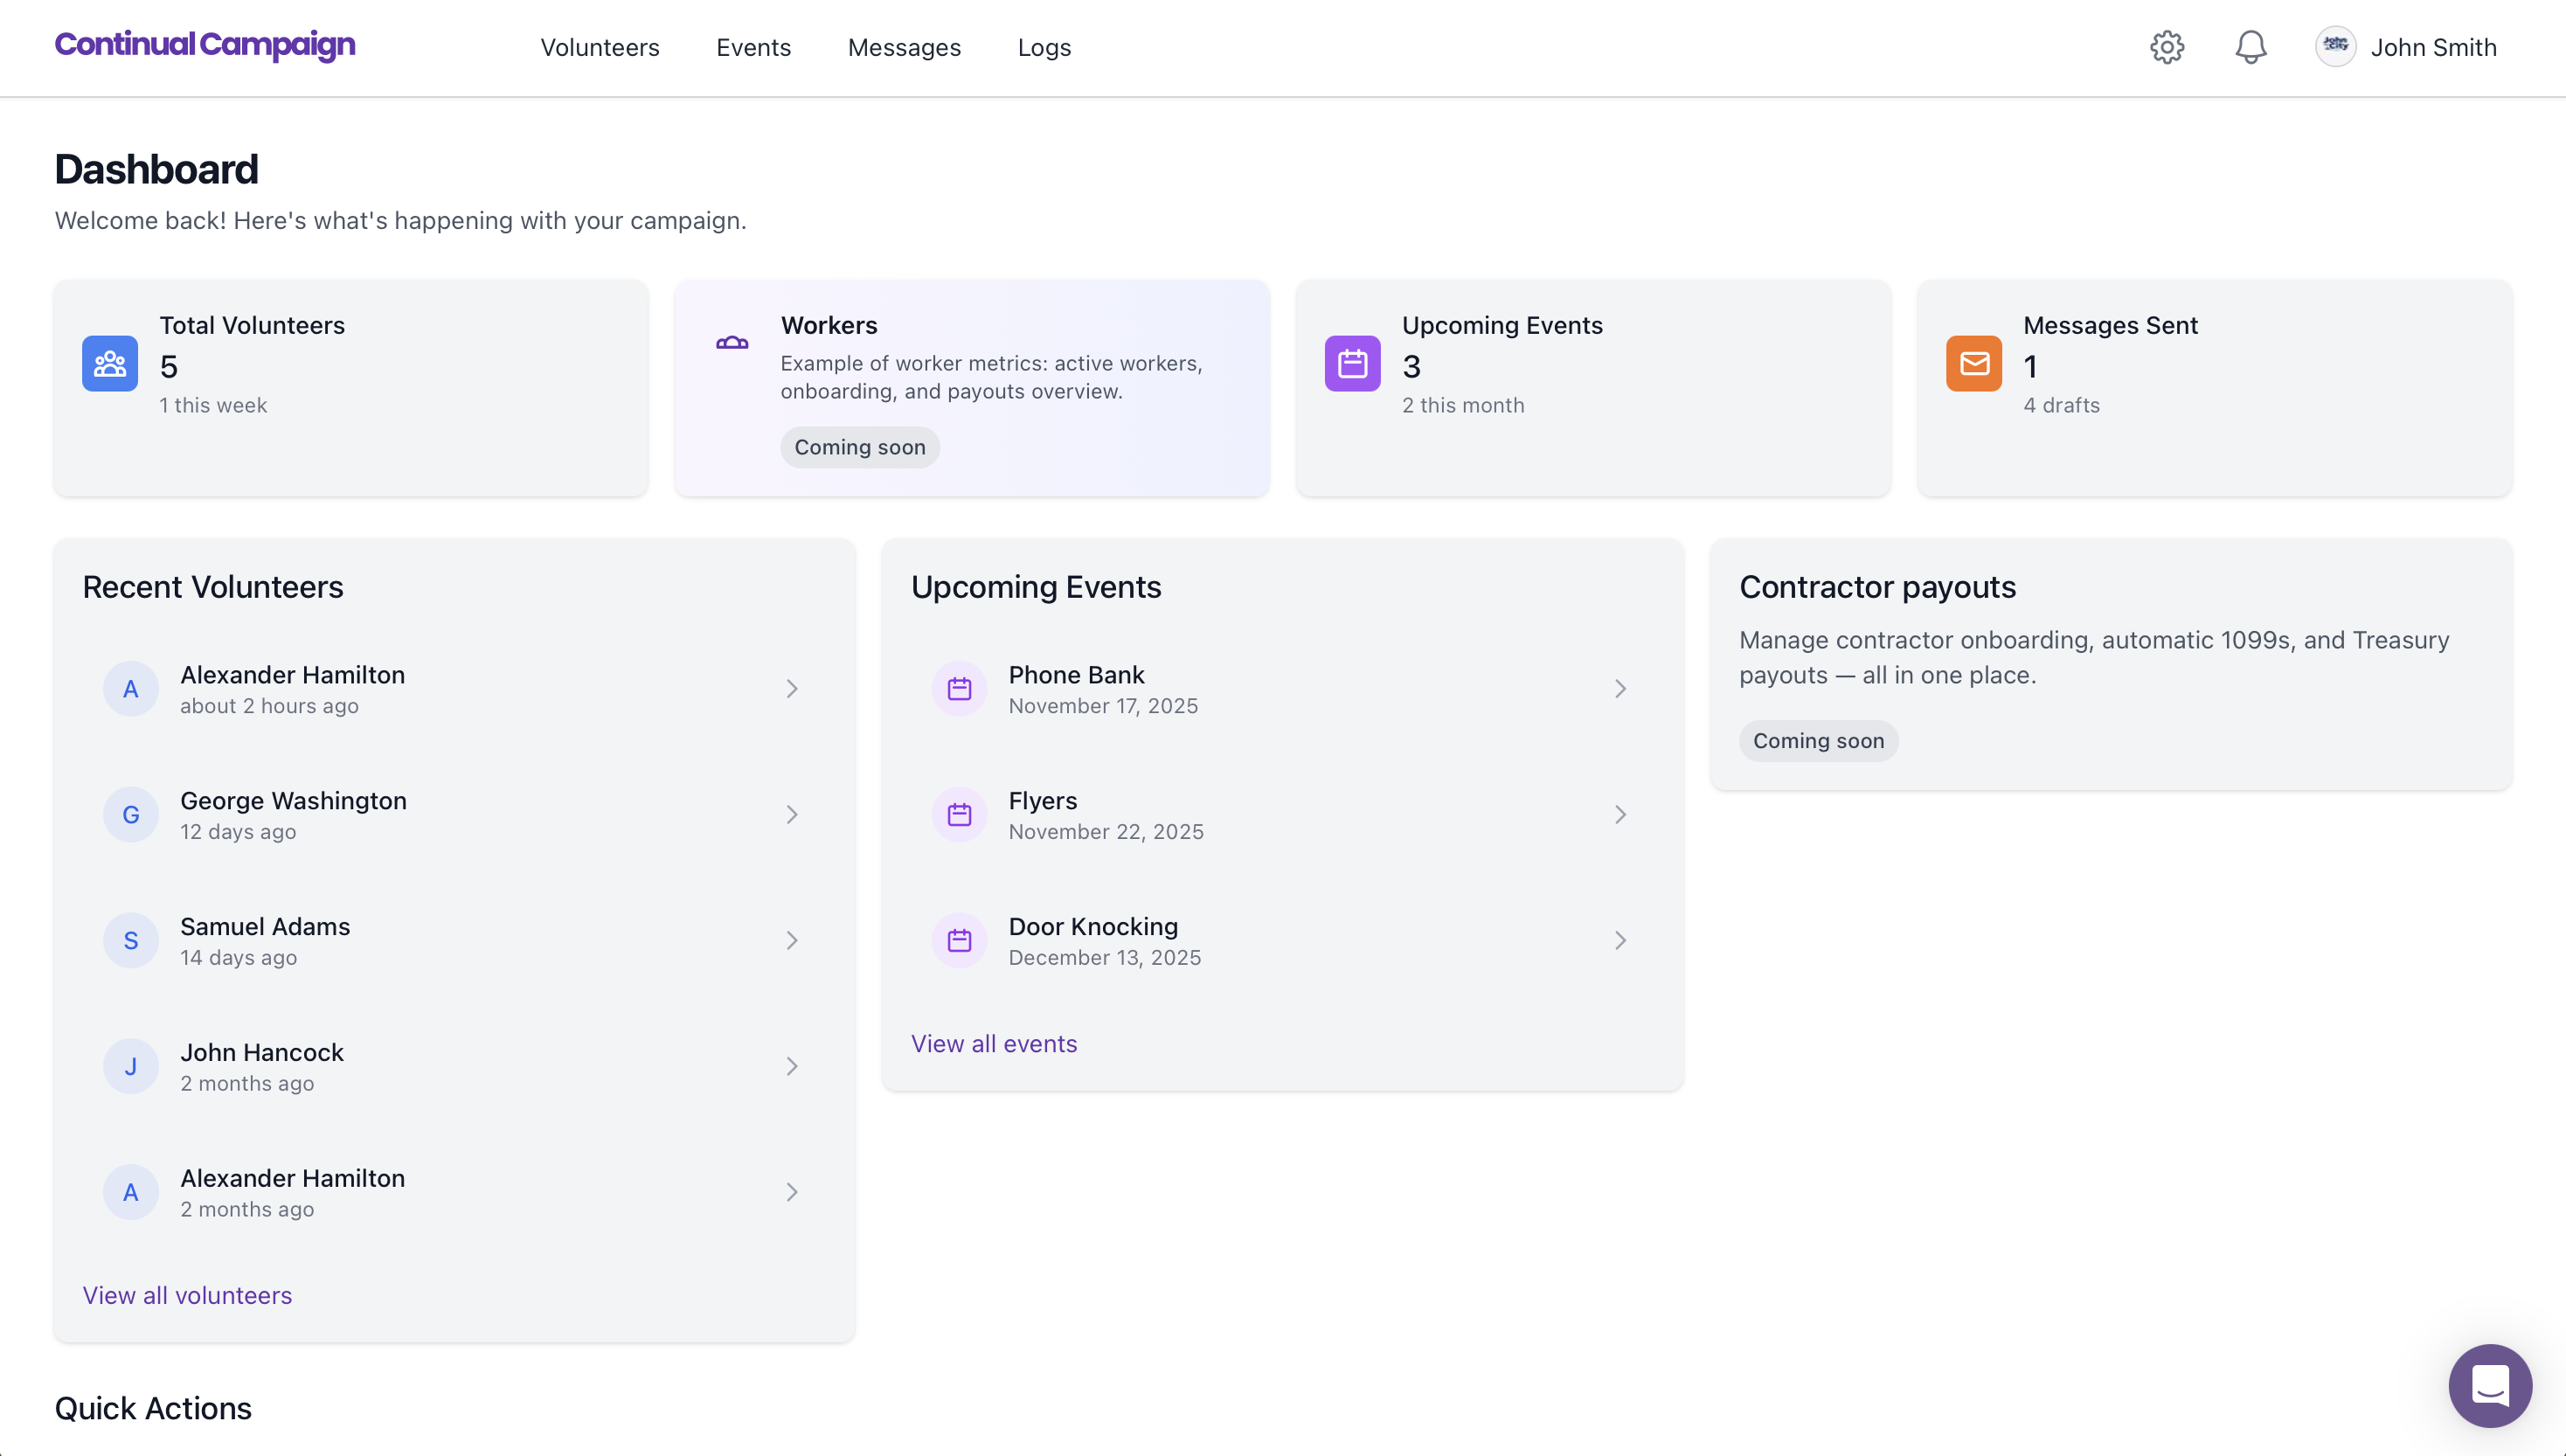The height and width of the screenshot is (1456, 2566).
Task: Click John Smith's profile avatar
Action: pyautogui.click(x=2335, y=46)
